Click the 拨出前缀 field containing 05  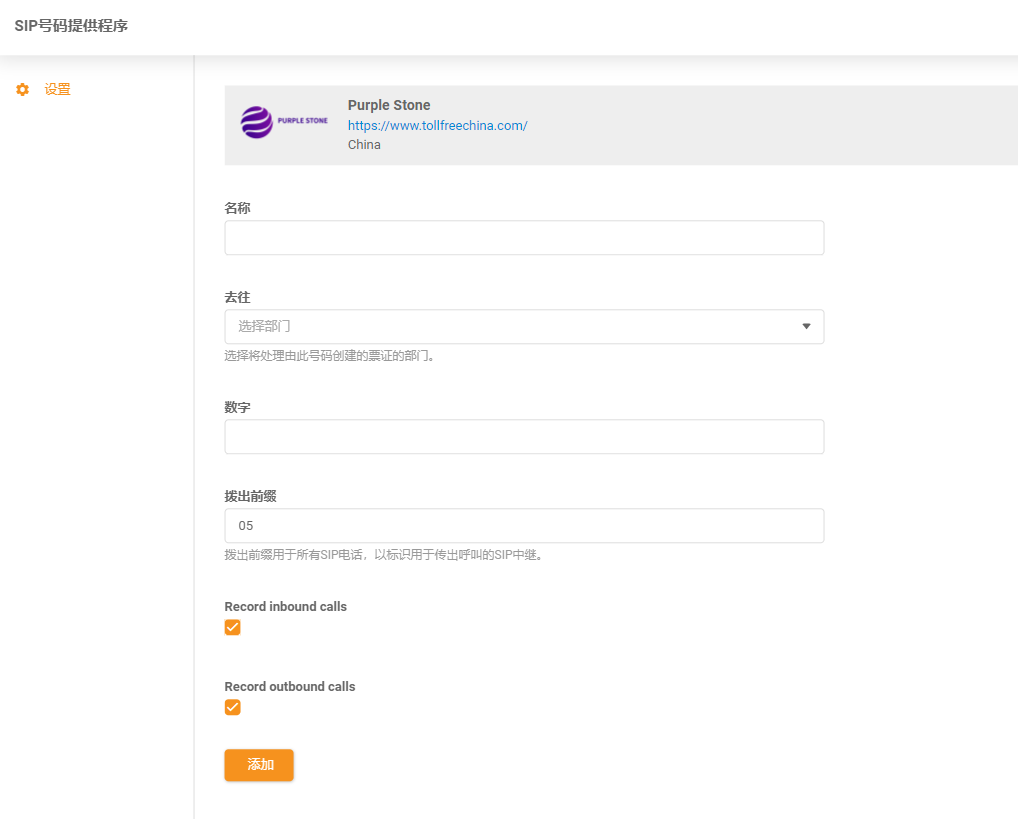[524, 526]
